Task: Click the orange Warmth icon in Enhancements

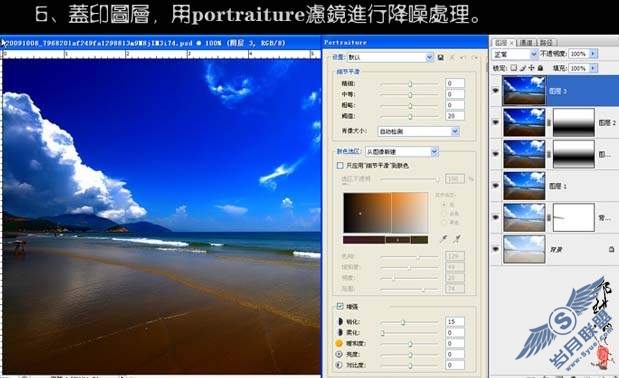Action: [x=339, y=343]
